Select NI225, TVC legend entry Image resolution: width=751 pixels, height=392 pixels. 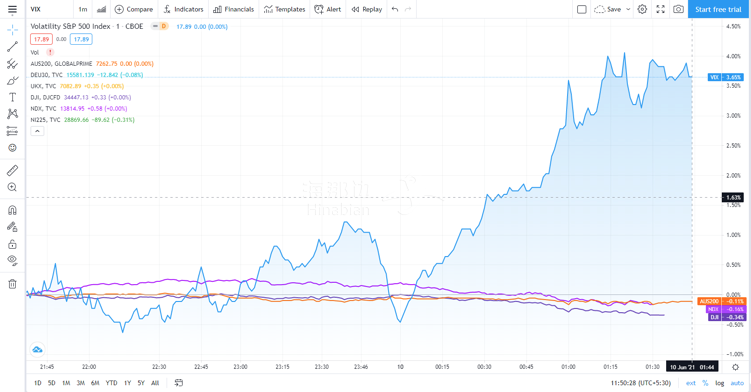[46, 120]
